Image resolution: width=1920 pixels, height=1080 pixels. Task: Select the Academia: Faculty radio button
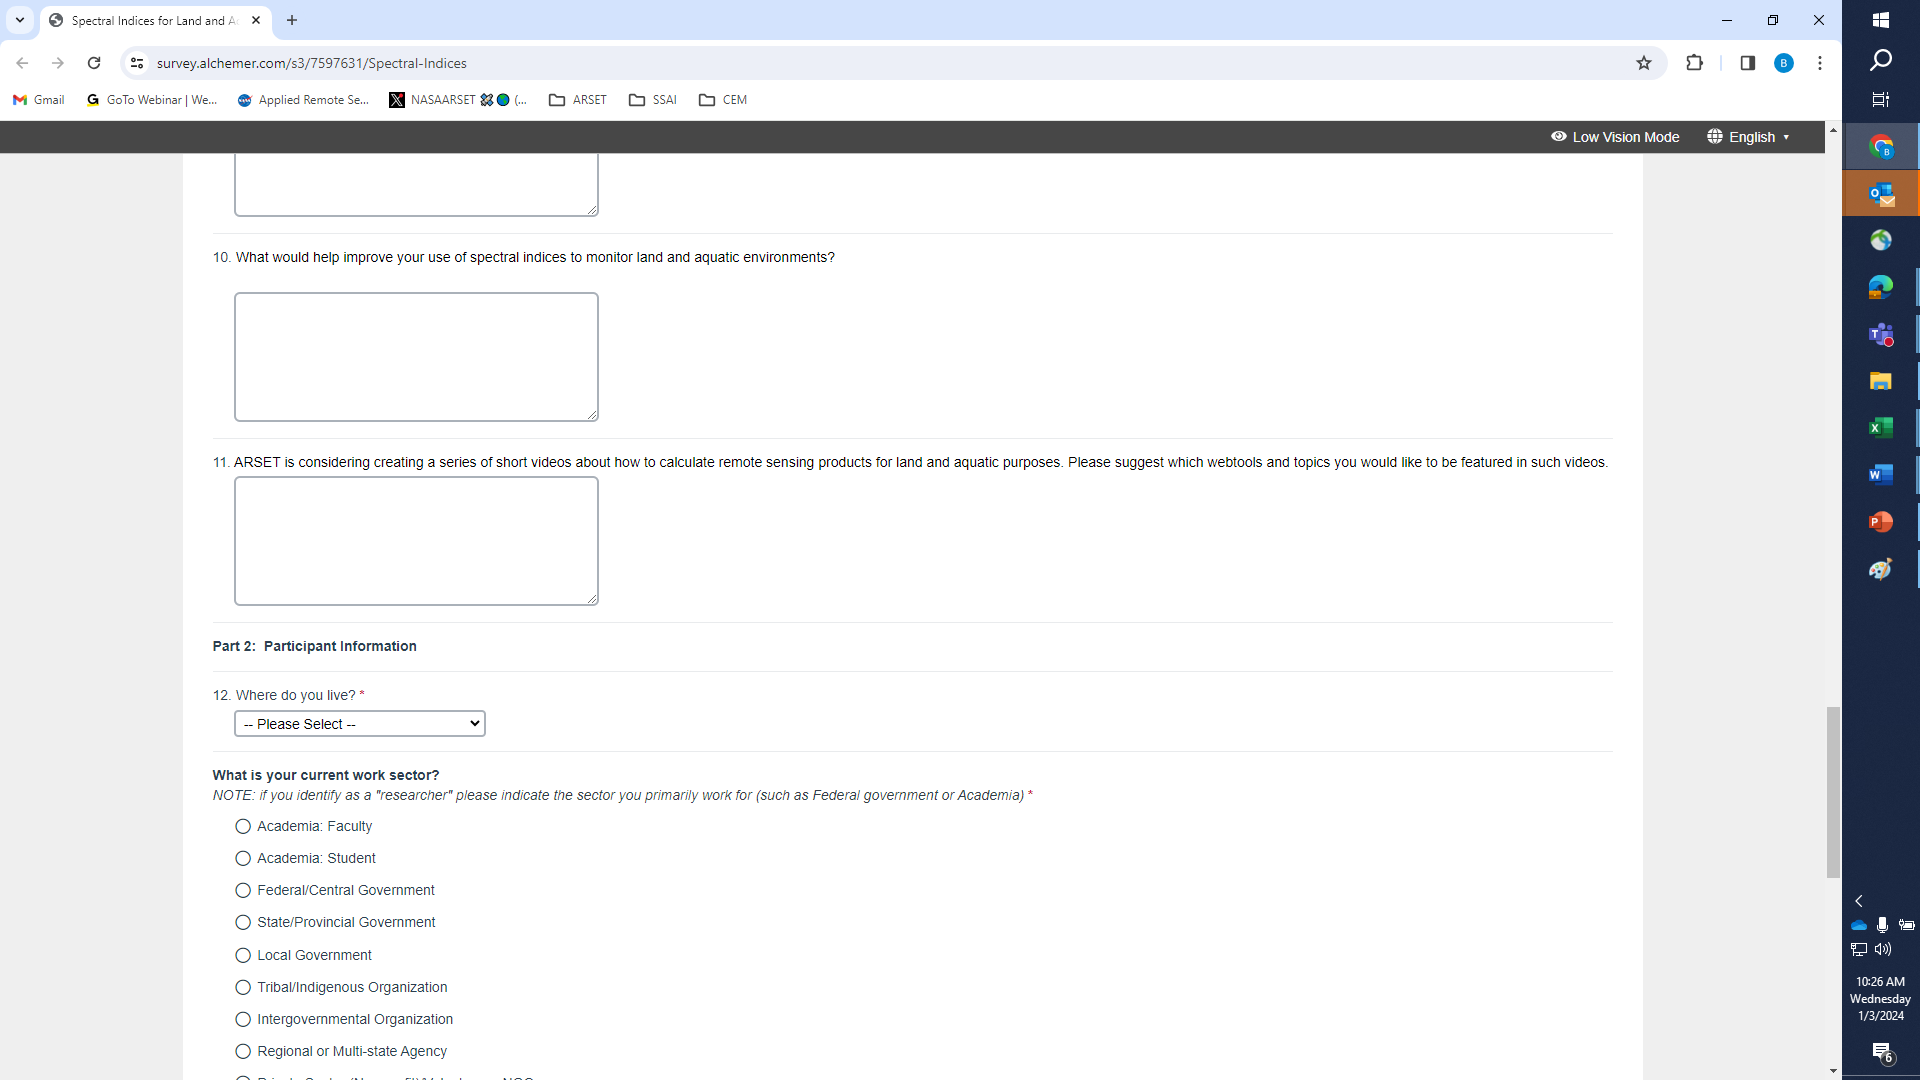pyautogui.click(x=243, y=826)
